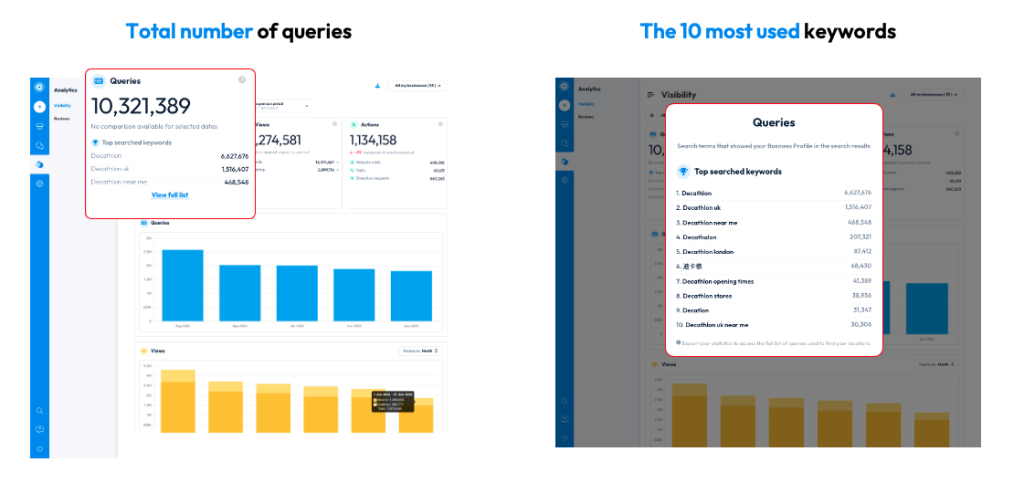The height and width of the screenshot is (504, 1024).
Task: Open the All my businesses dropdown in the right screenshot
Action: pyautogui.click(x=933, y=95)
